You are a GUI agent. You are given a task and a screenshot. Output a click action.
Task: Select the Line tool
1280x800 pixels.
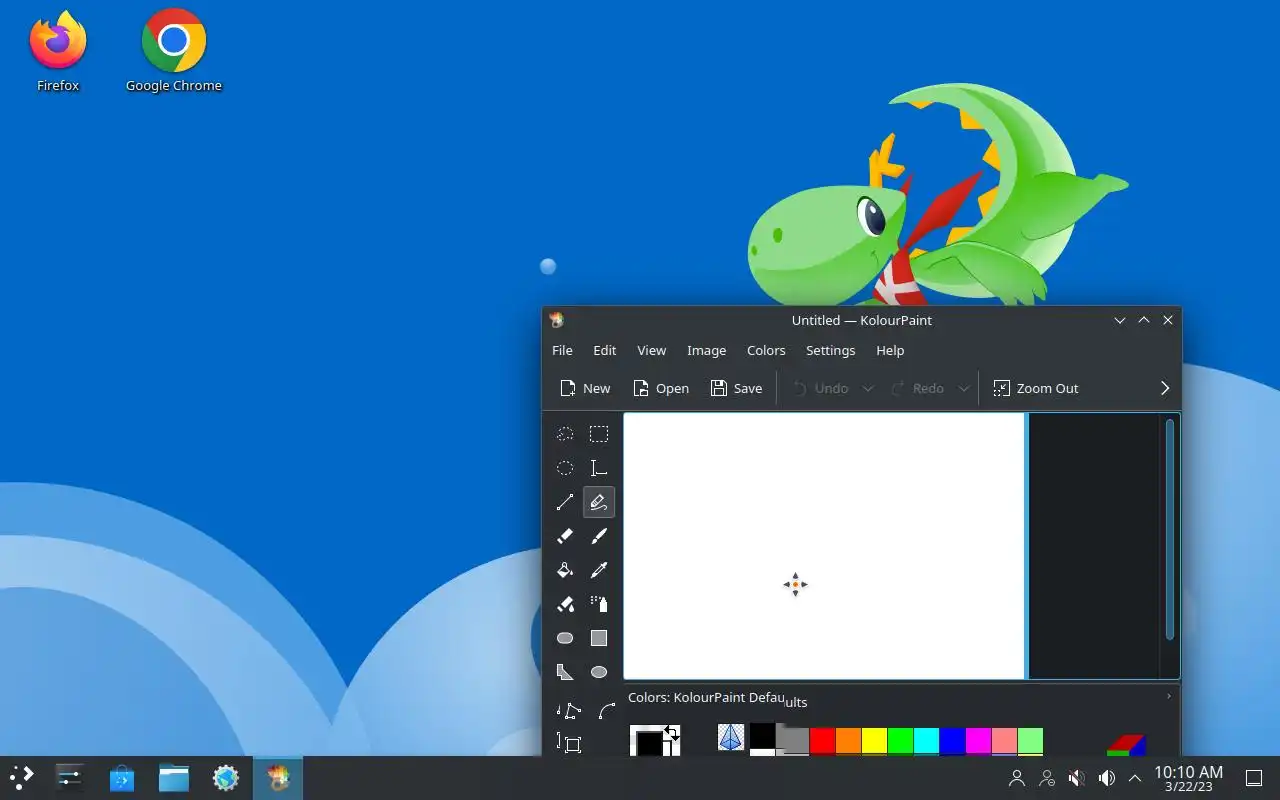(565, 502)
